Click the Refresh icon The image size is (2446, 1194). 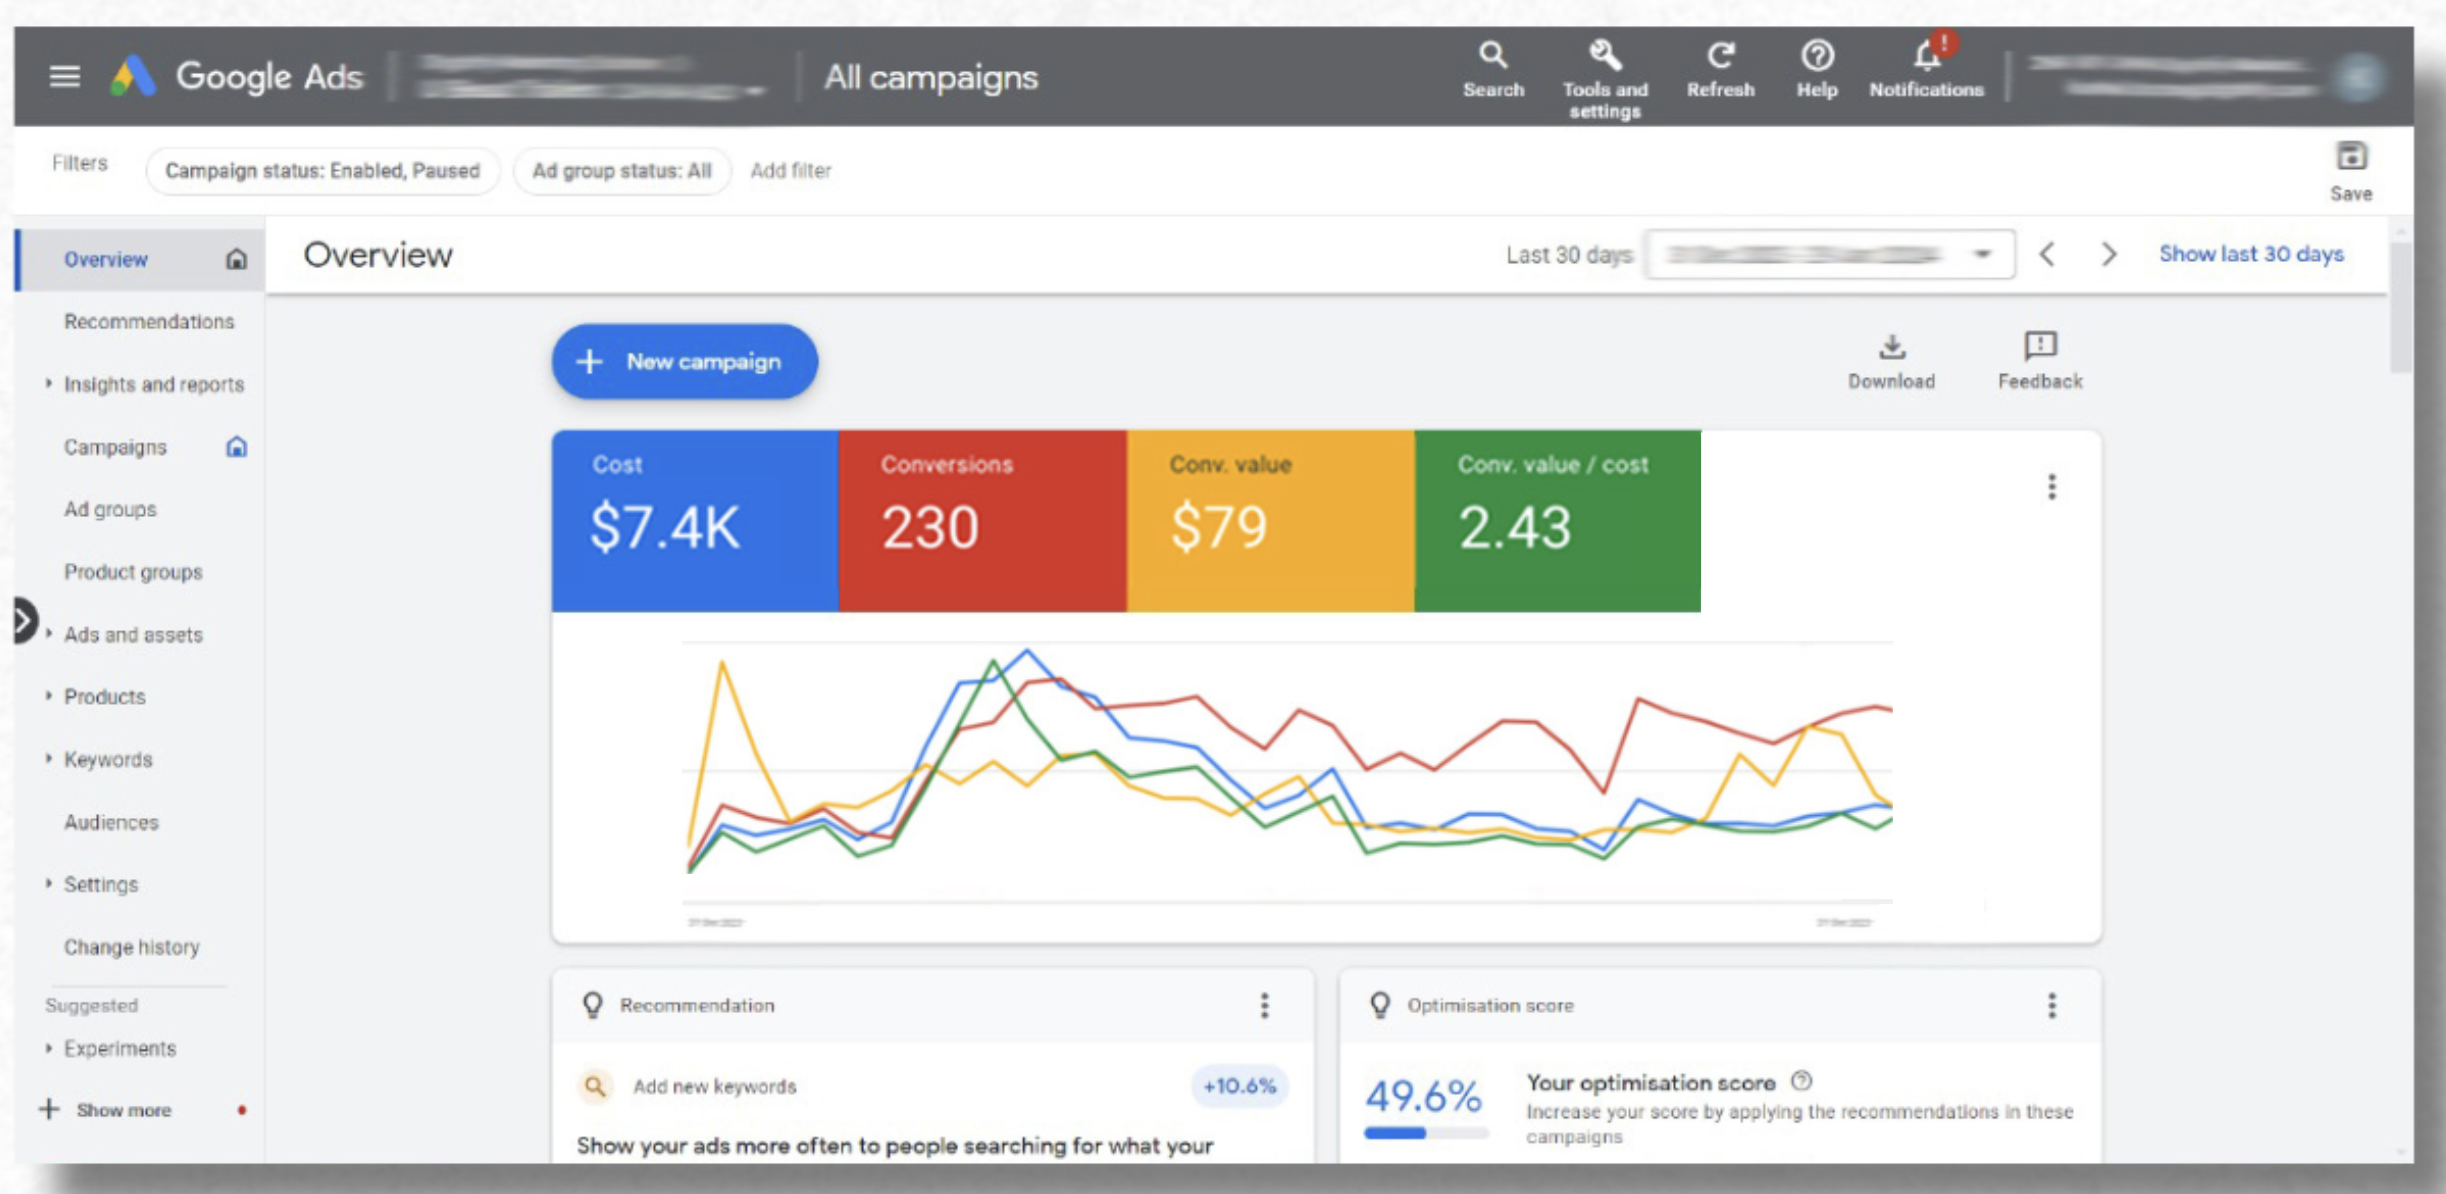[x=1720, y=70]
